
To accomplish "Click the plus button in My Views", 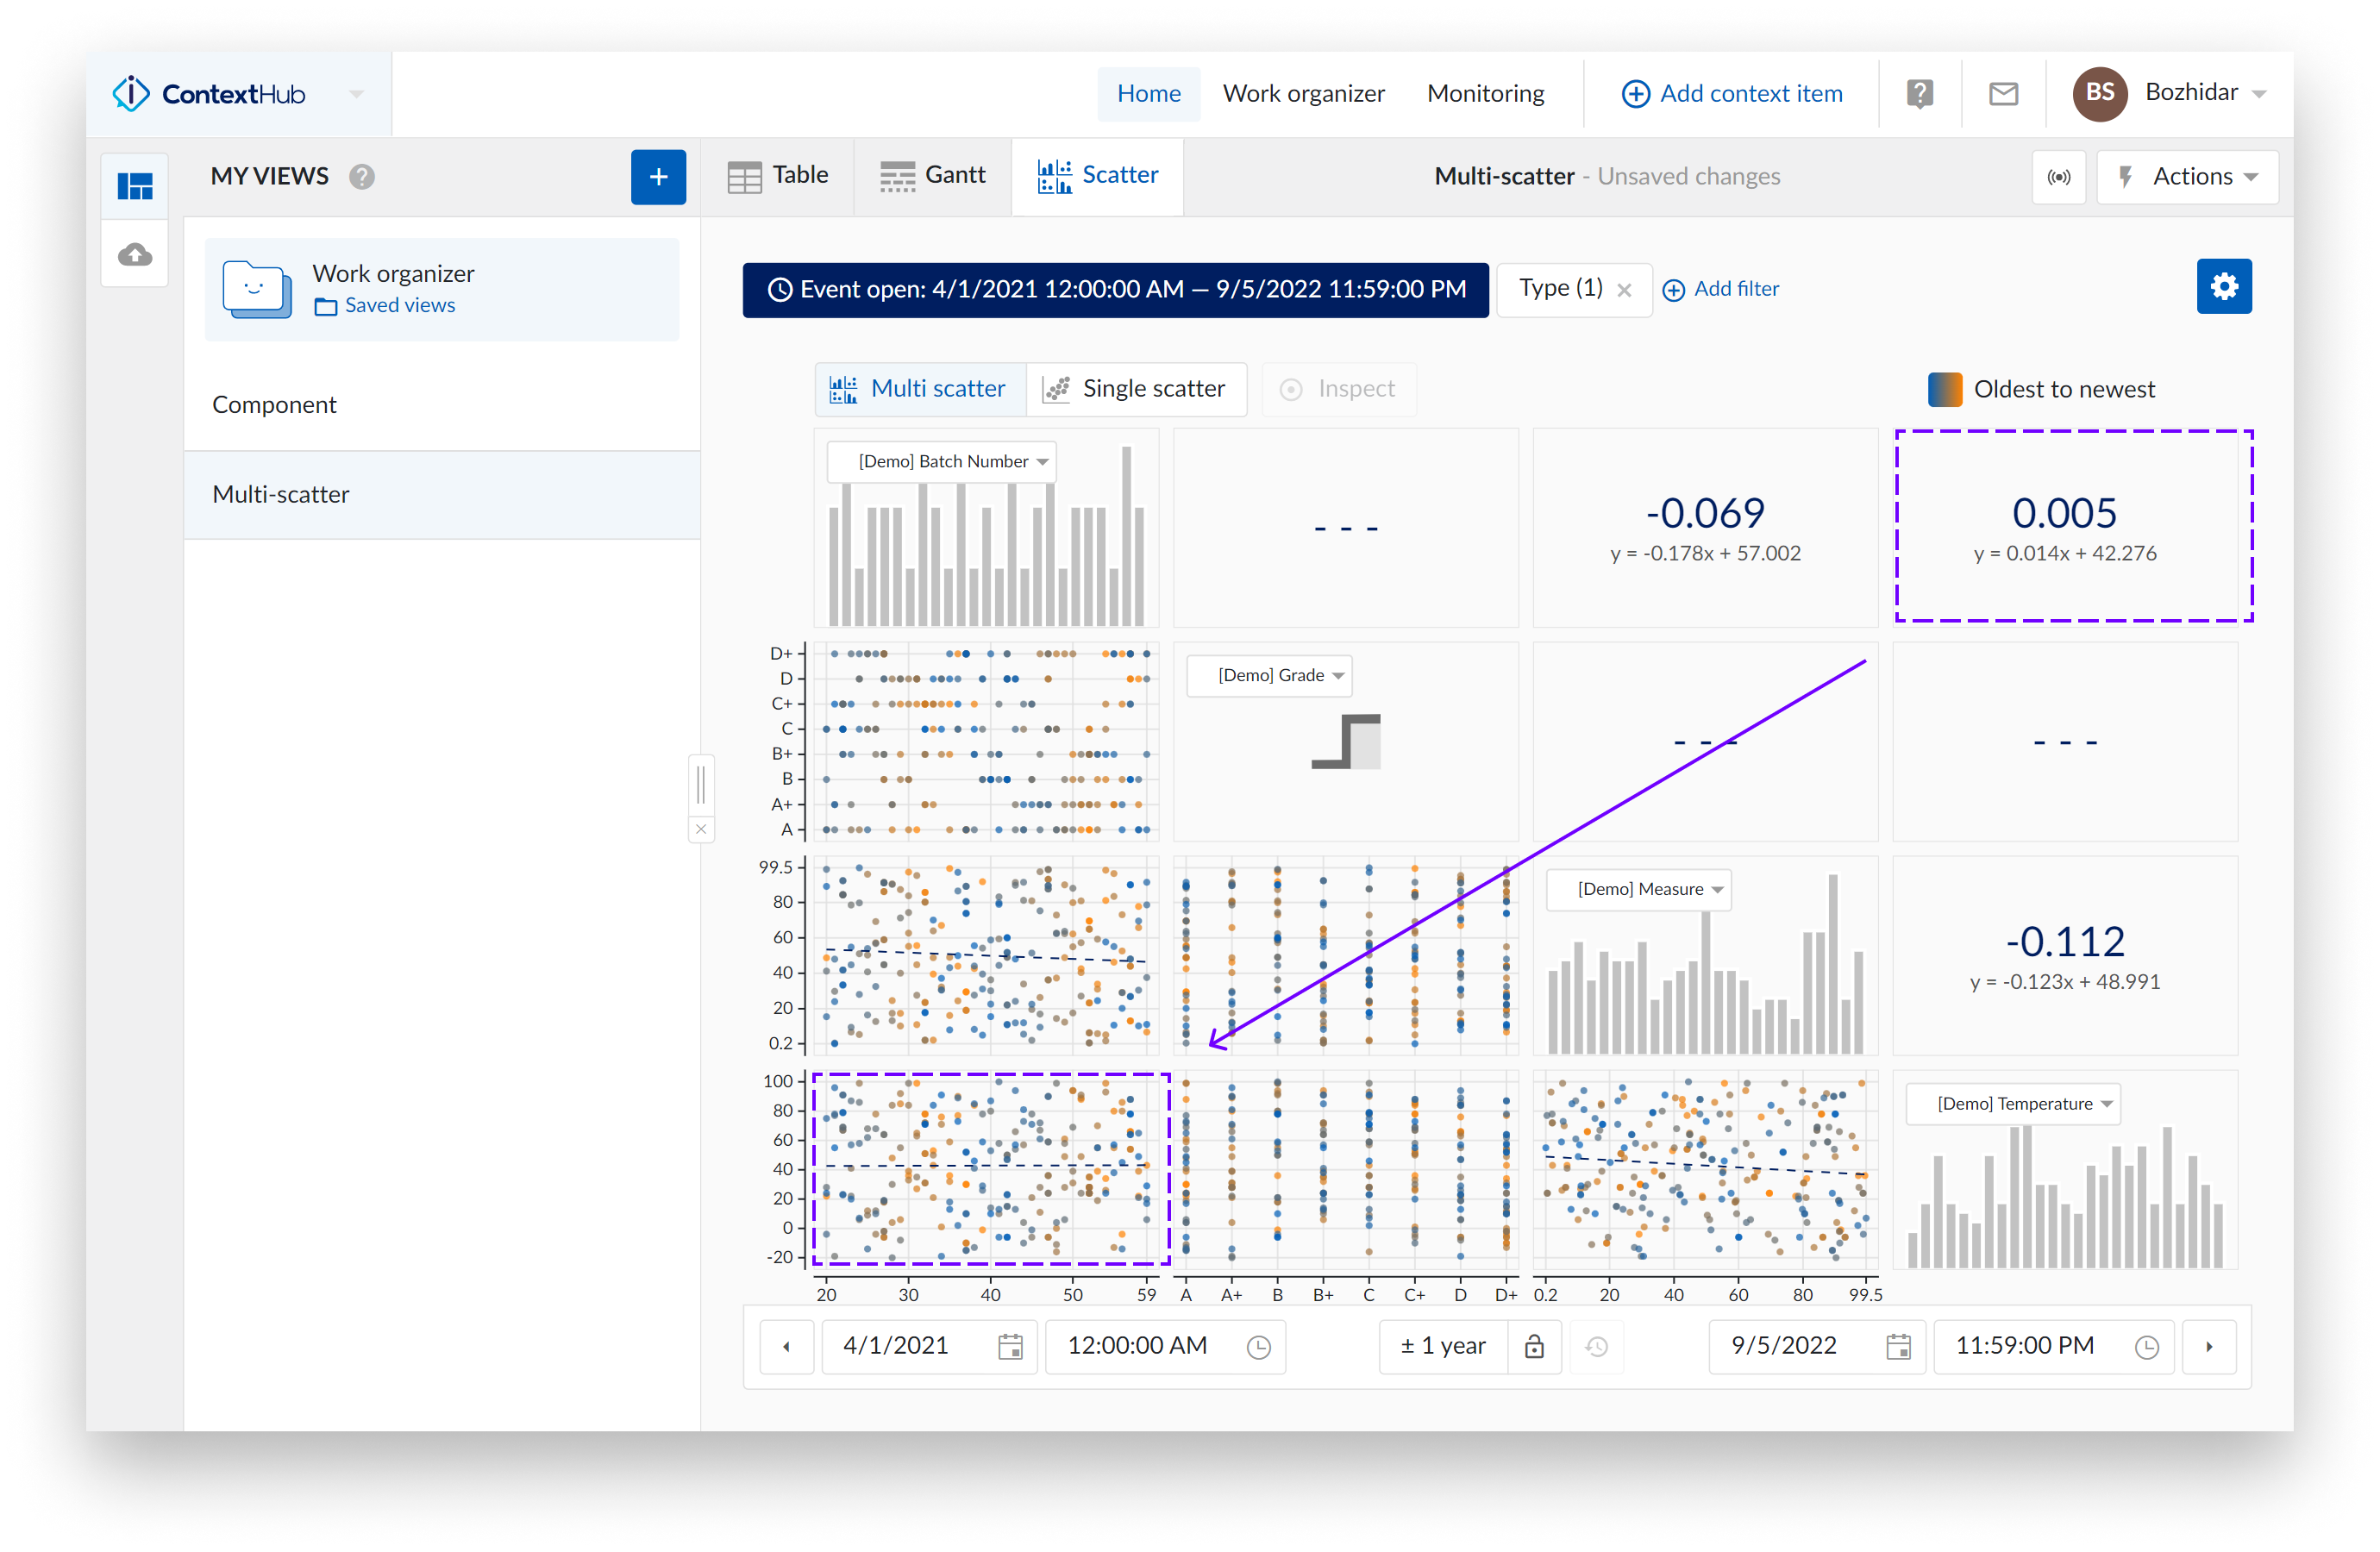I will pyautogui.click(x=658, y=177).
